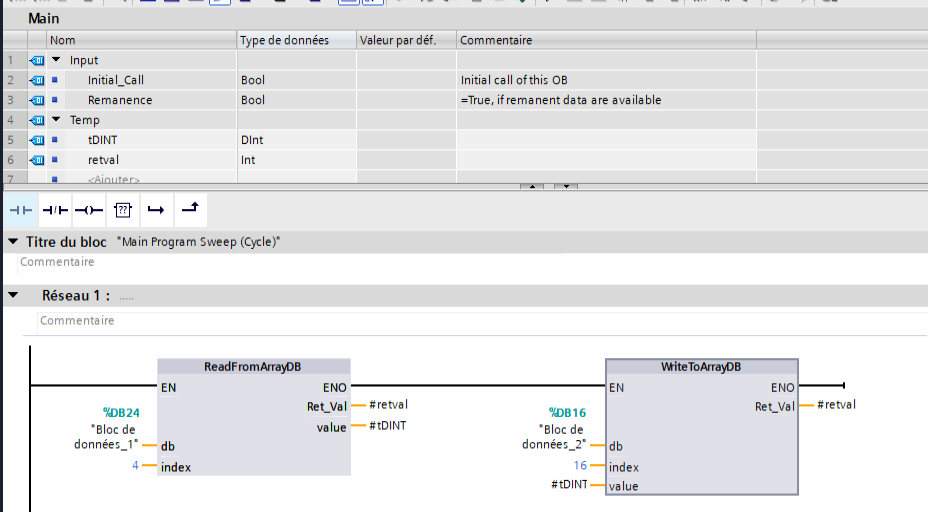Click the interface icon in the Initial_Call row

coord(38,80)
